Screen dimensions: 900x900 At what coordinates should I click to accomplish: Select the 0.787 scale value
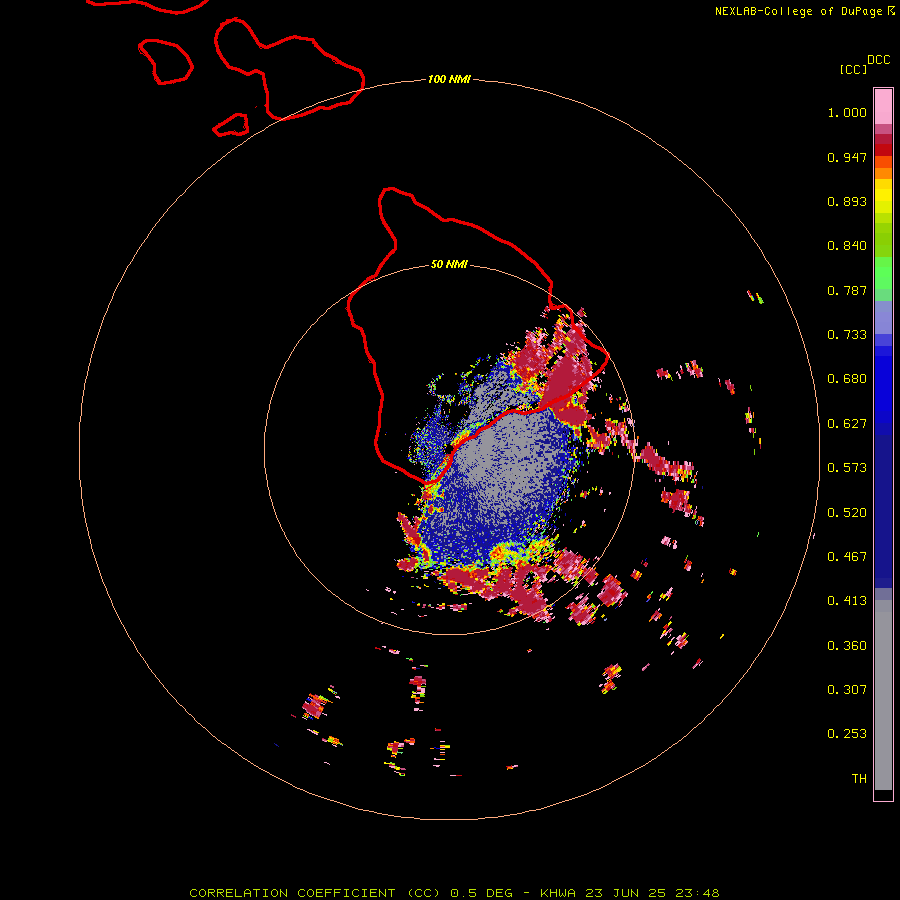[847, 290]
